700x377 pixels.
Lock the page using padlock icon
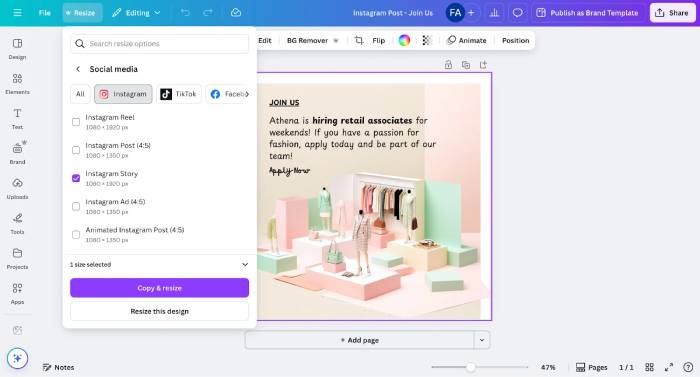tap(448, 65)
